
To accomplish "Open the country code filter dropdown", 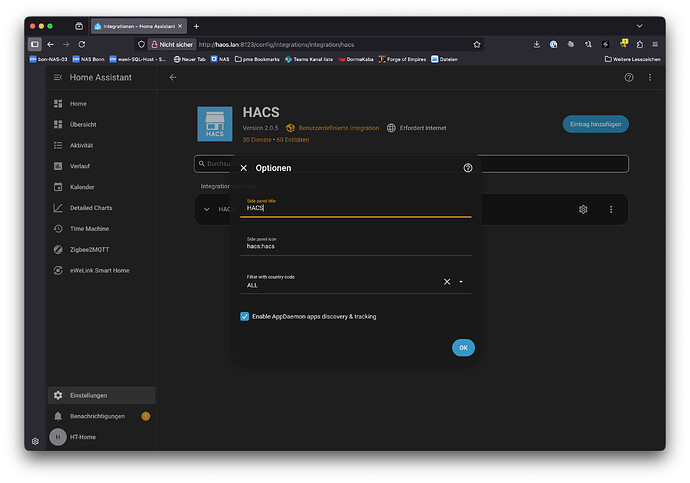I will pyautogui.click(x=461, y=282).
